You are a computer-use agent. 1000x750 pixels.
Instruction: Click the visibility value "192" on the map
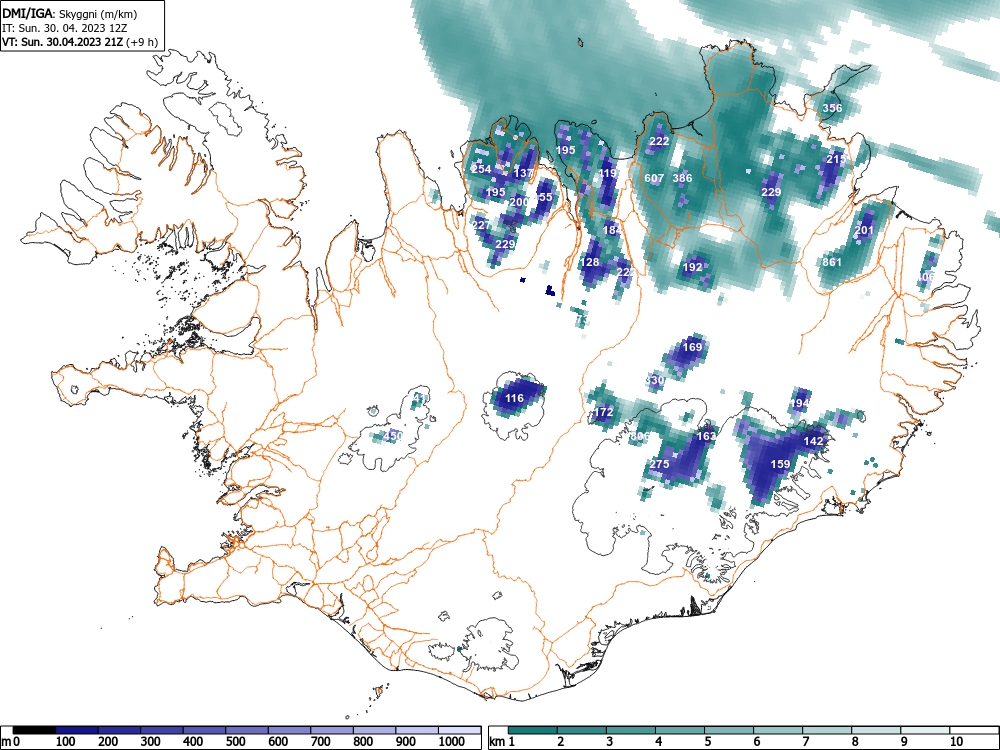pos(693,267)
